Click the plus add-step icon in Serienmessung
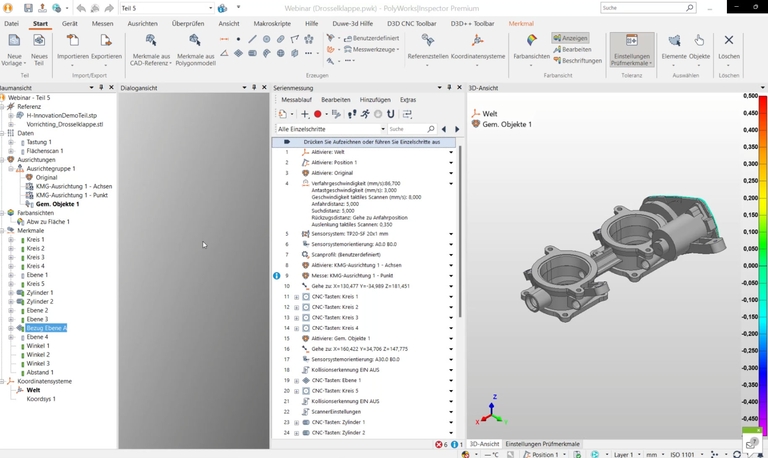This screenshot has height=458, width=768. [305, 114]
